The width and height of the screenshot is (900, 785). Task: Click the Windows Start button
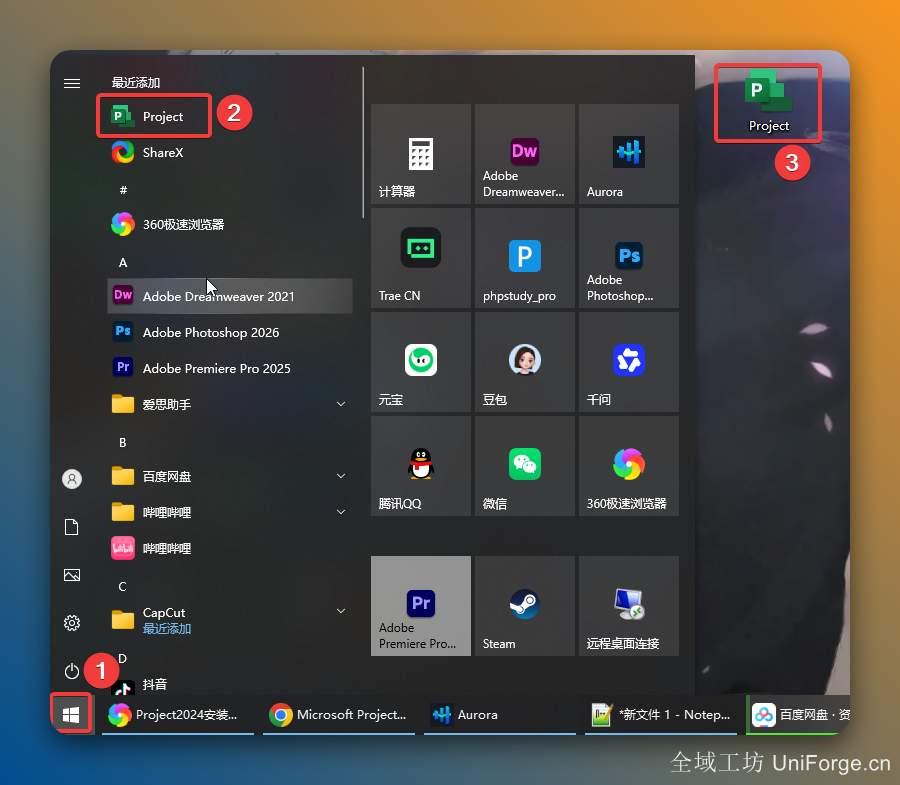[x=71, y=714]
